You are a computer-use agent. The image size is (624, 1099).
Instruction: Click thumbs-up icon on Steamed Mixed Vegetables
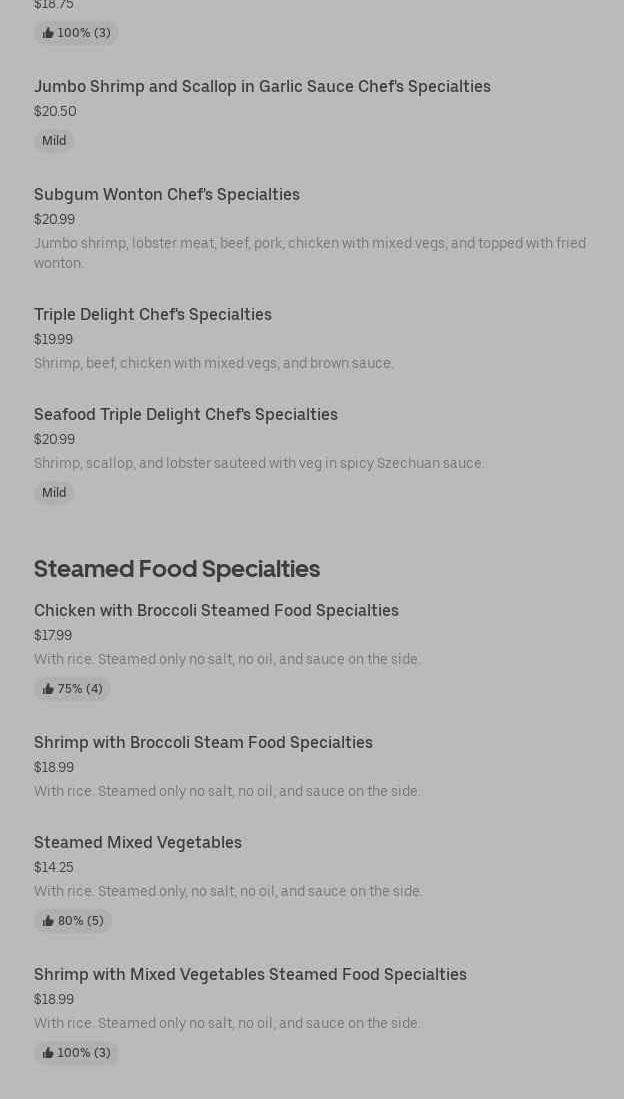[x=48, y=921]
